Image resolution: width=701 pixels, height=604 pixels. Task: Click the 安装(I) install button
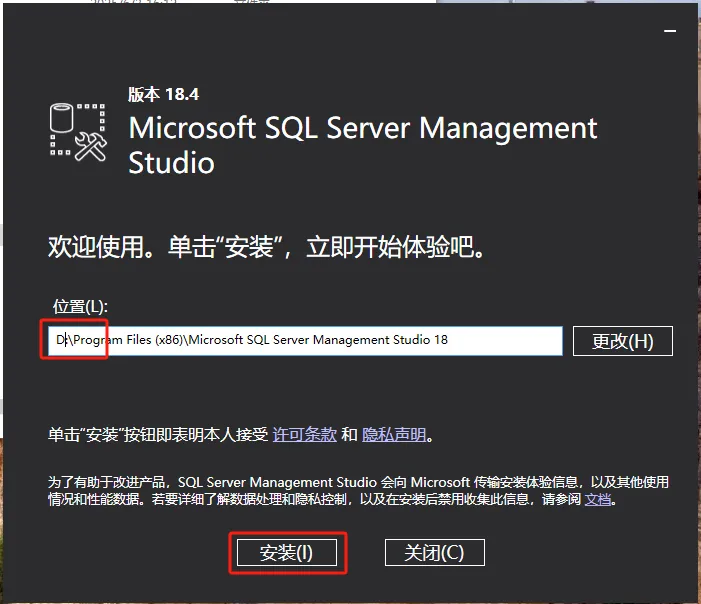point(287,553)
